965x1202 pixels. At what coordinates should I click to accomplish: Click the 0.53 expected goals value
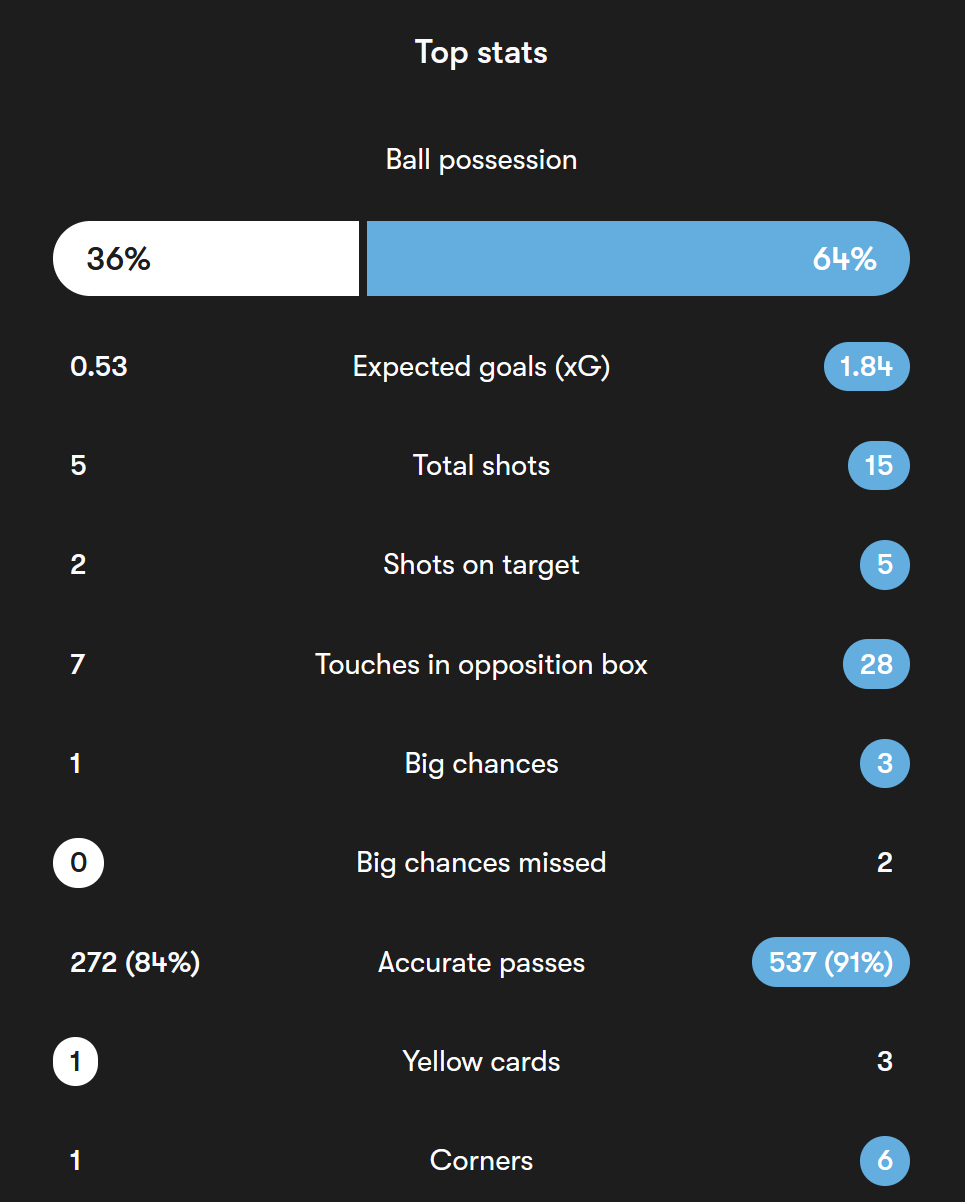tap(99, 366)
